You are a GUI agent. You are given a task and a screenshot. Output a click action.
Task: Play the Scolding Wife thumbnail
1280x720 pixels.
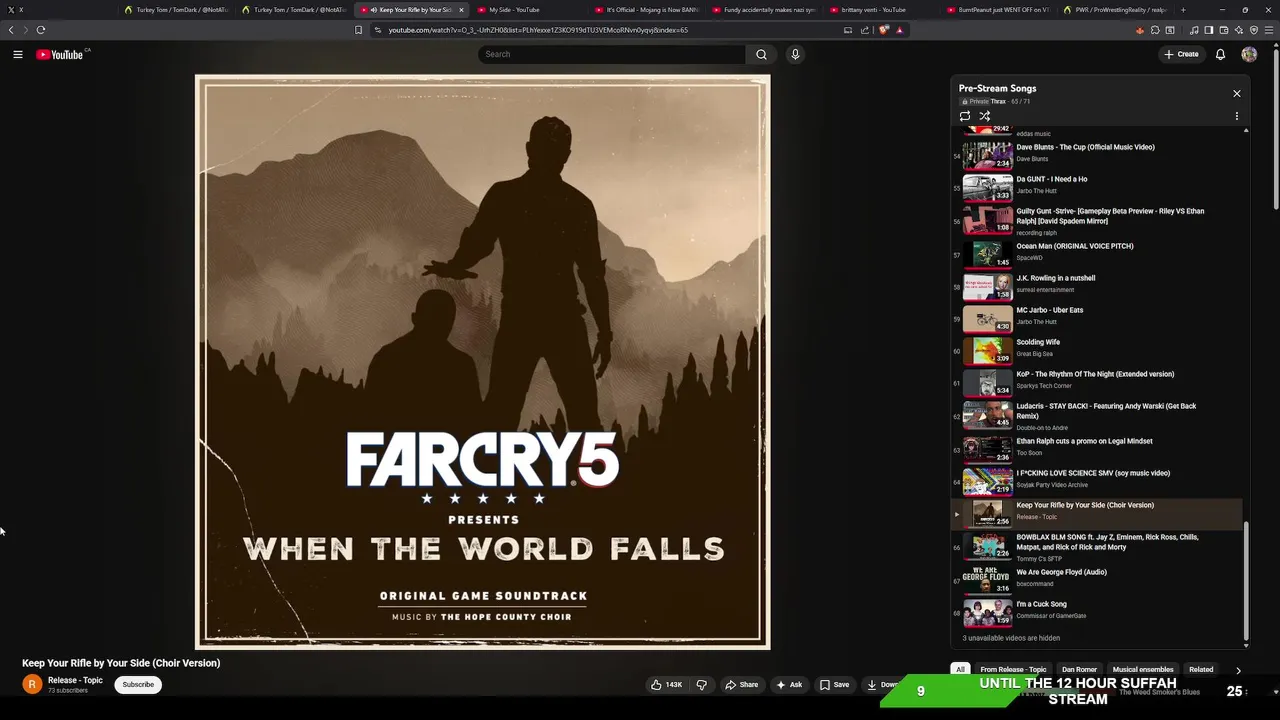[987, 349]
